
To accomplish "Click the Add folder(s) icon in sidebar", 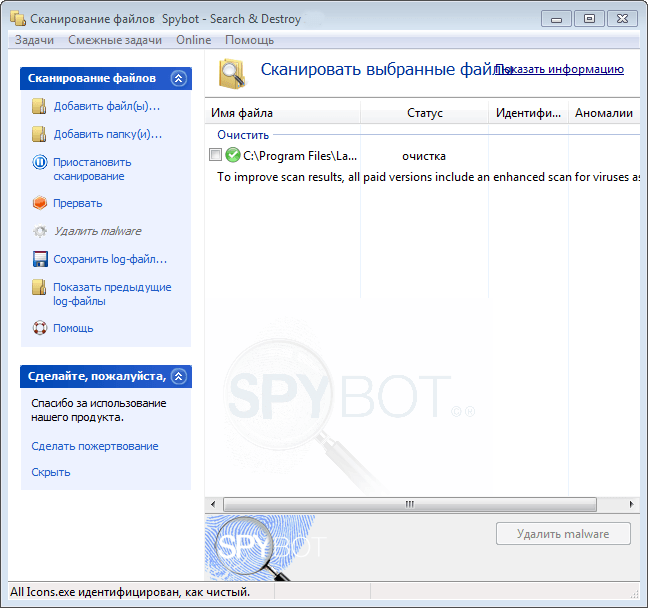I will pos(39,134).
